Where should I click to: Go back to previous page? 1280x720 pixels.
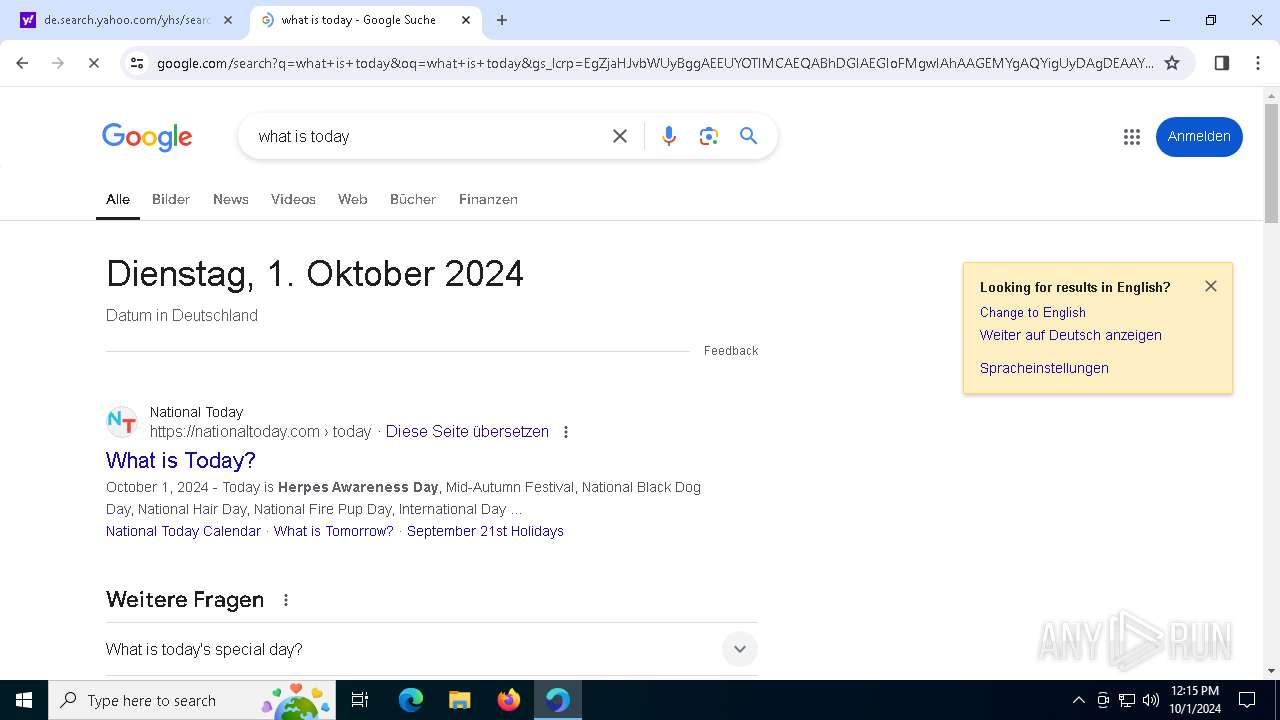point(22,63)
